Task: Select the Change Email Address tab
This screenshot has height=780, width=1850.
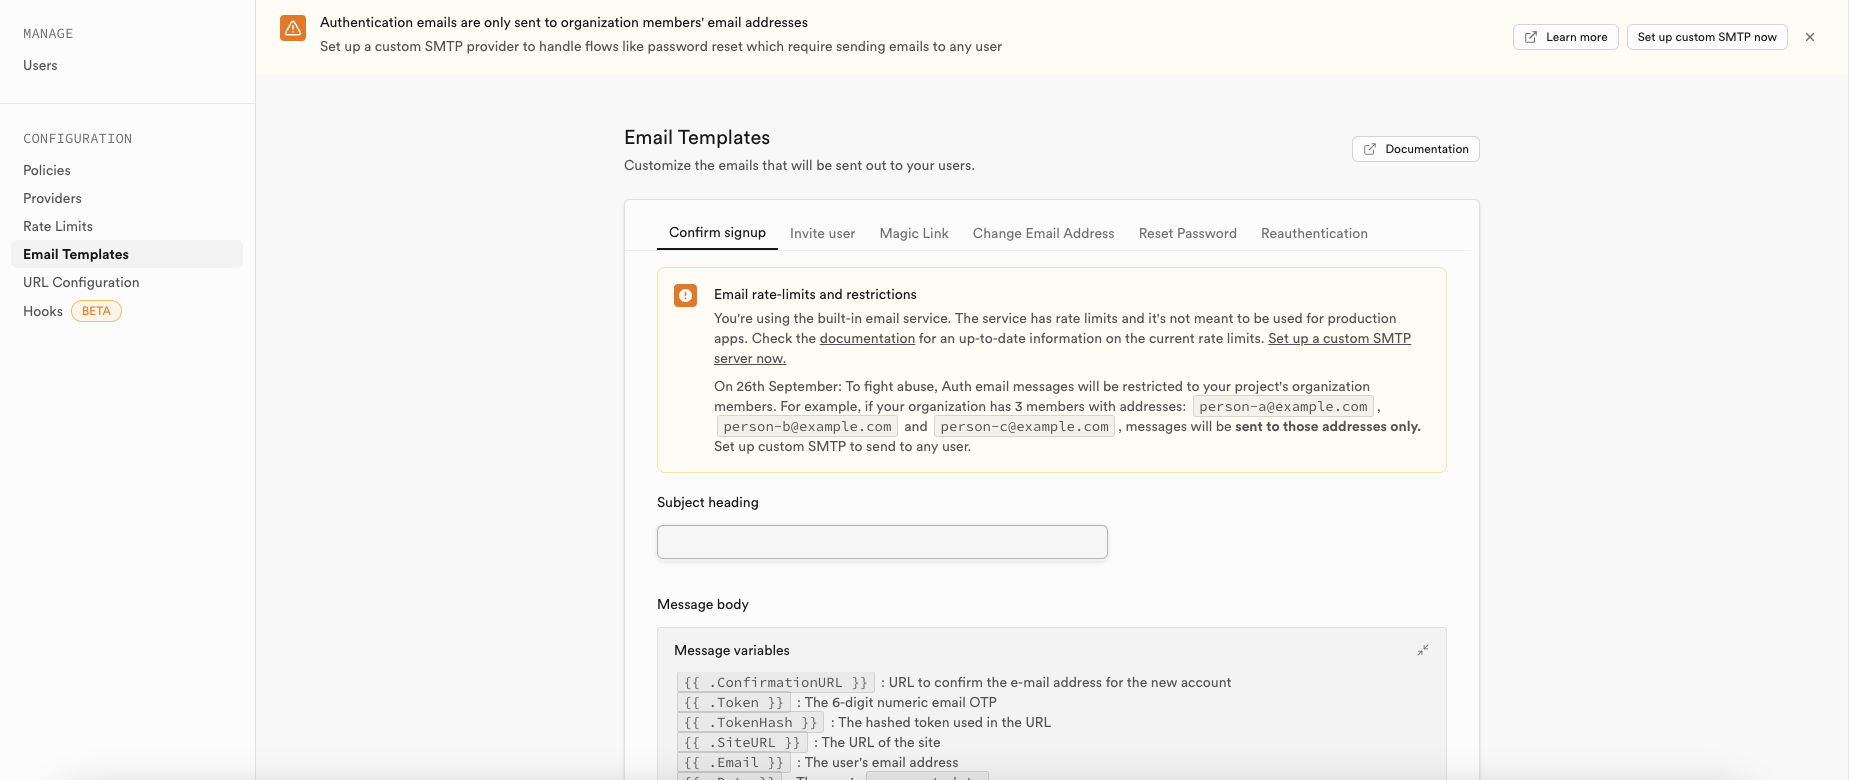Action: (1043, 233)
